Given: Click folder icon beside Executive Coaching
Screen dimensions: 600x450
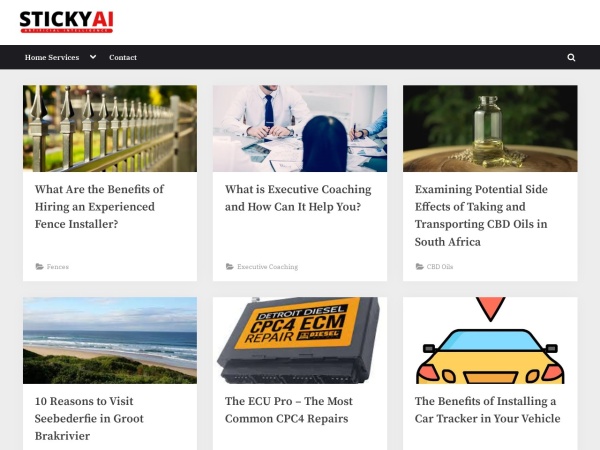Looking at the screenshot, I should click(230, 266).
